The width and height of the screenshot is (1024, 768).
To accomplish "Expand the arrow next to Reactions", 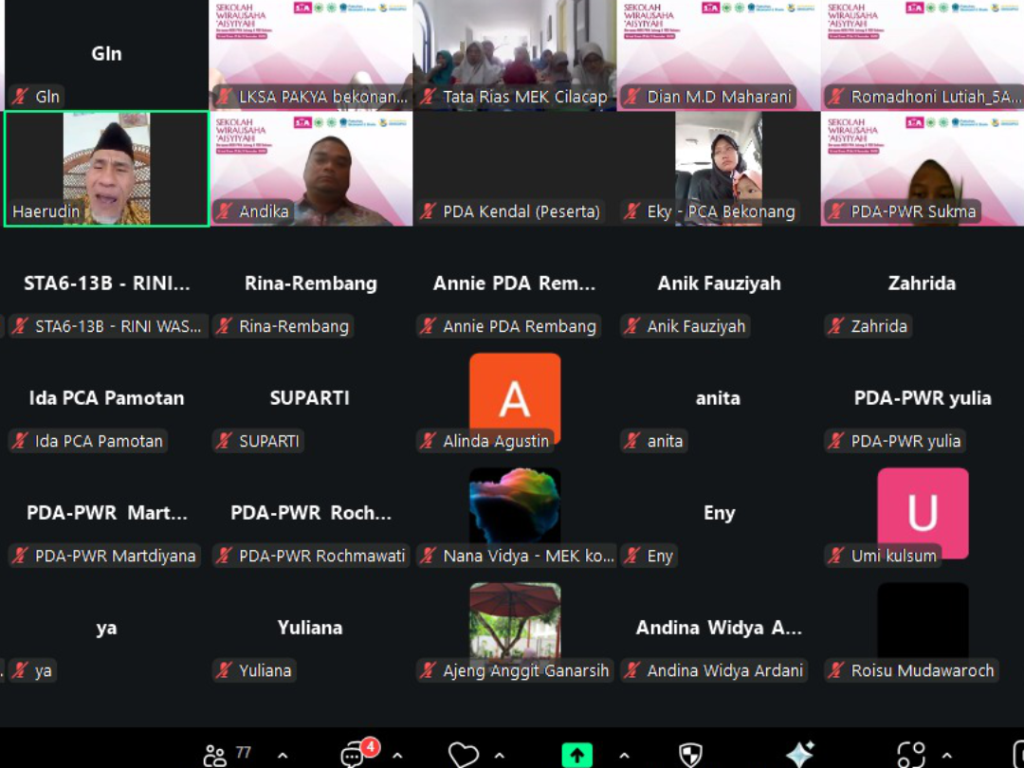I will pos(500,756).
